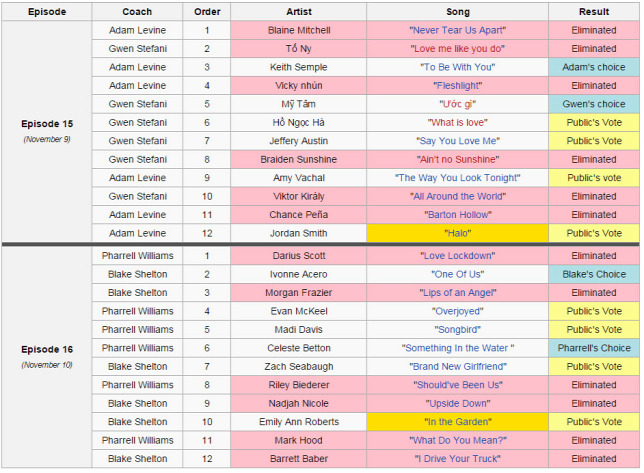Click the blue "Adam's choice" result cell
Viewport: 644px width, 473px height.
pyautogui.click(x=594, y=67)
